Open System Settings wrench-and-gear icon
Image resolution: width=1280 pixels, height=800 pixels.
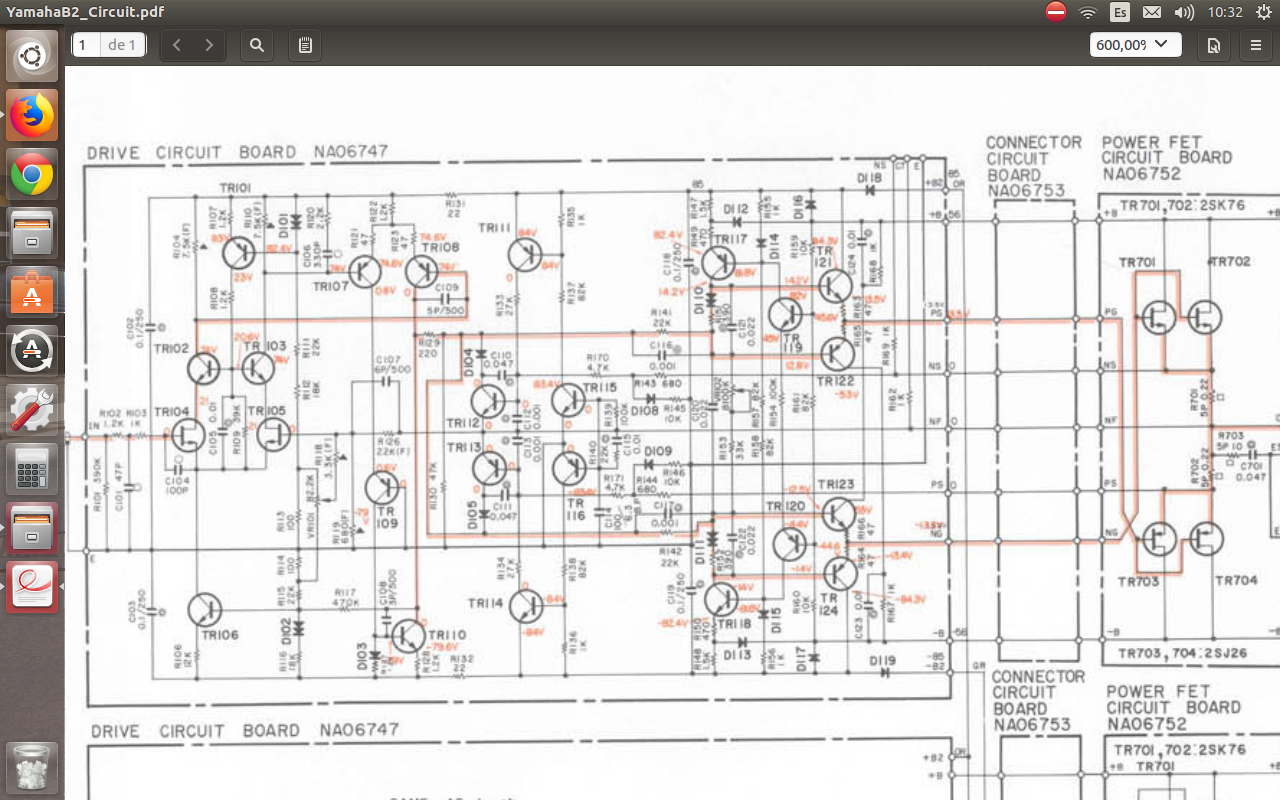click(x=32, y=410)
